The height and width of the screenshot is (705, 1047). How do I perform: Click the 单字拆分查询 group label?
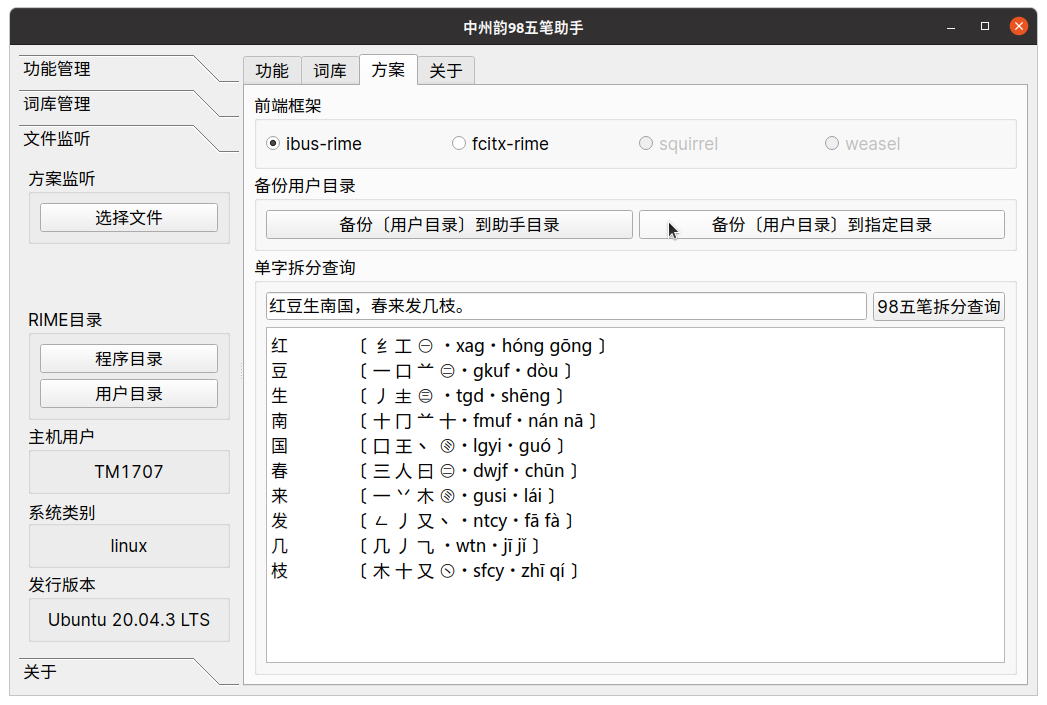pyautogui.click(x=305, y=268)
